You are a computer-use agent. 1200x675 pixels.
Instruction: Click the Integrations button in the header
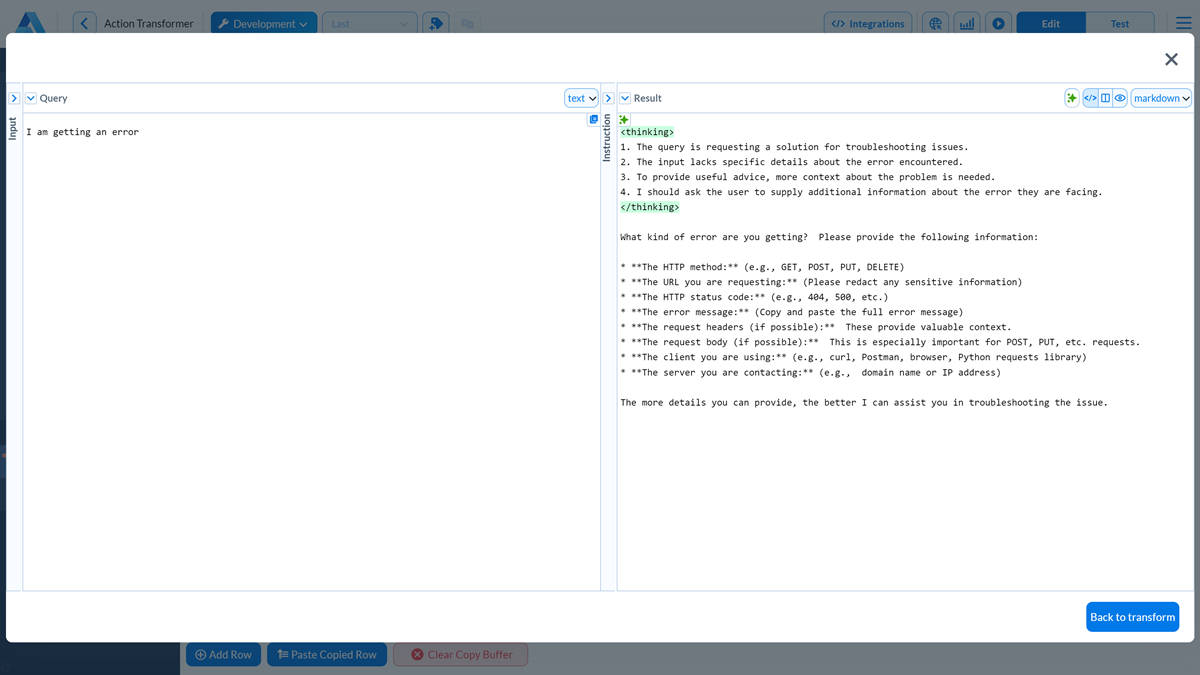click(x=868, y=22)
